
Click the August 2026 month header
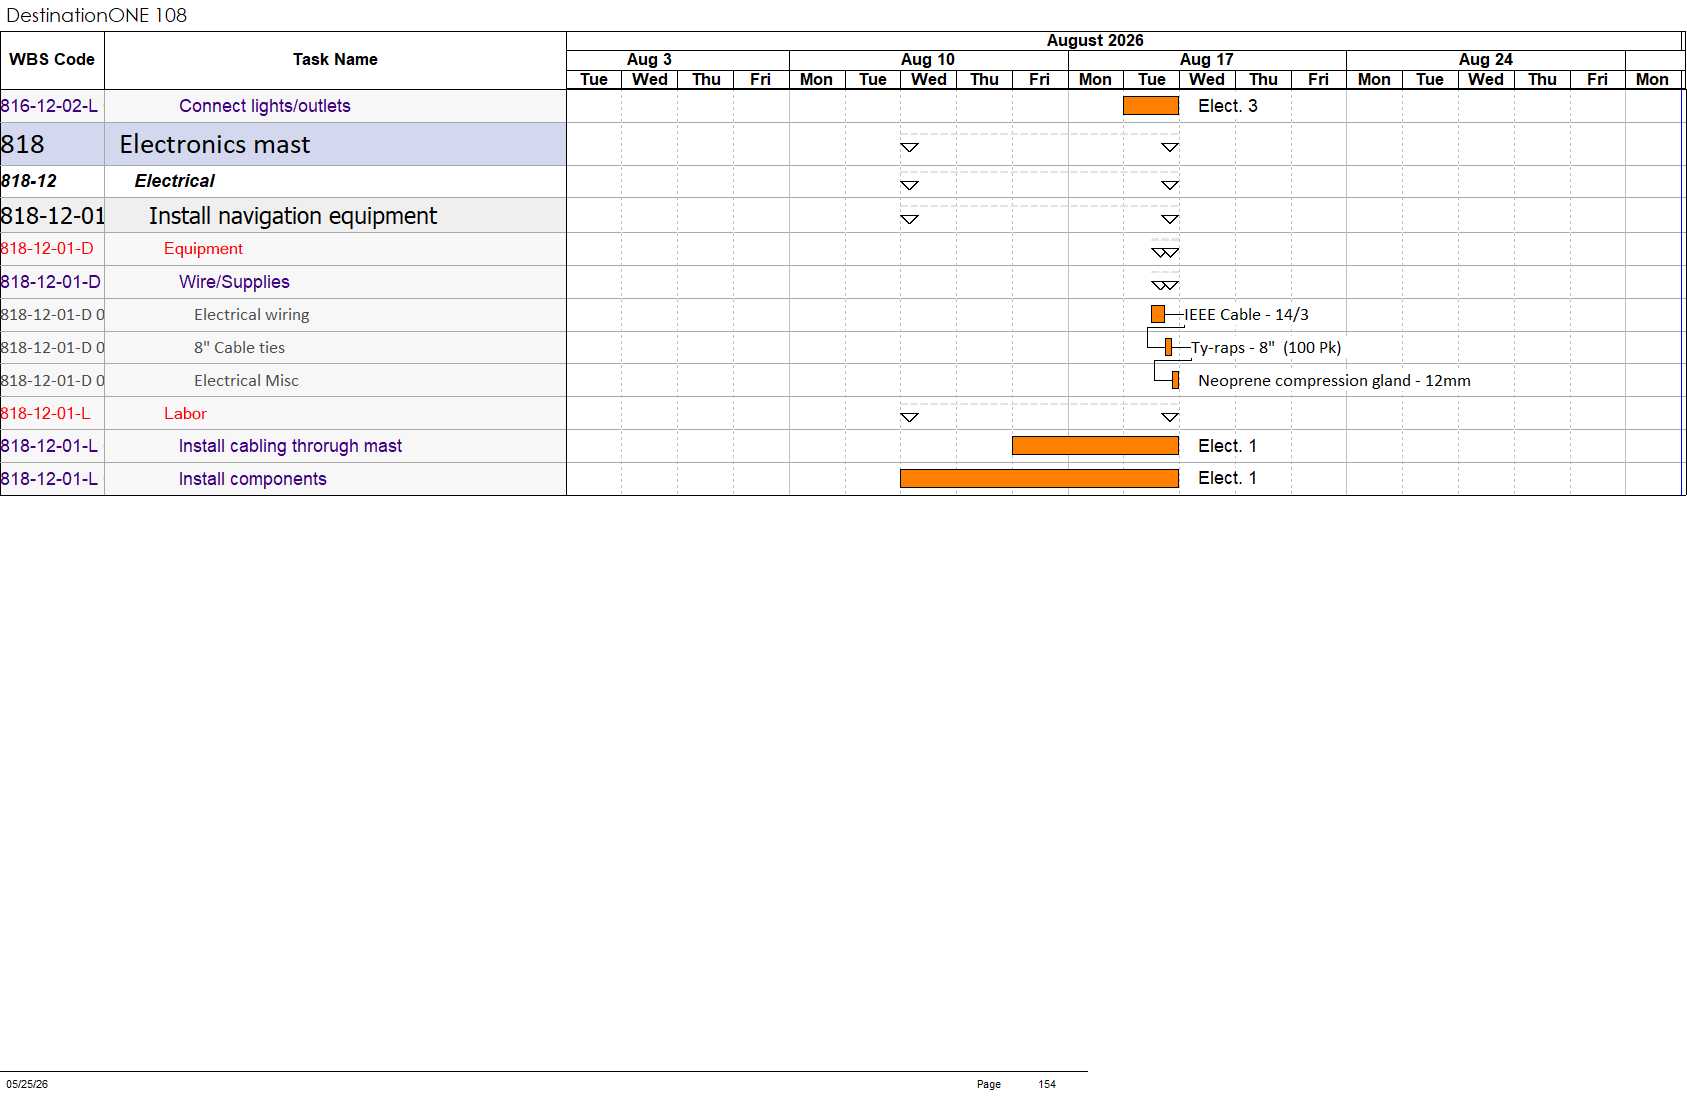point(1095,41)
